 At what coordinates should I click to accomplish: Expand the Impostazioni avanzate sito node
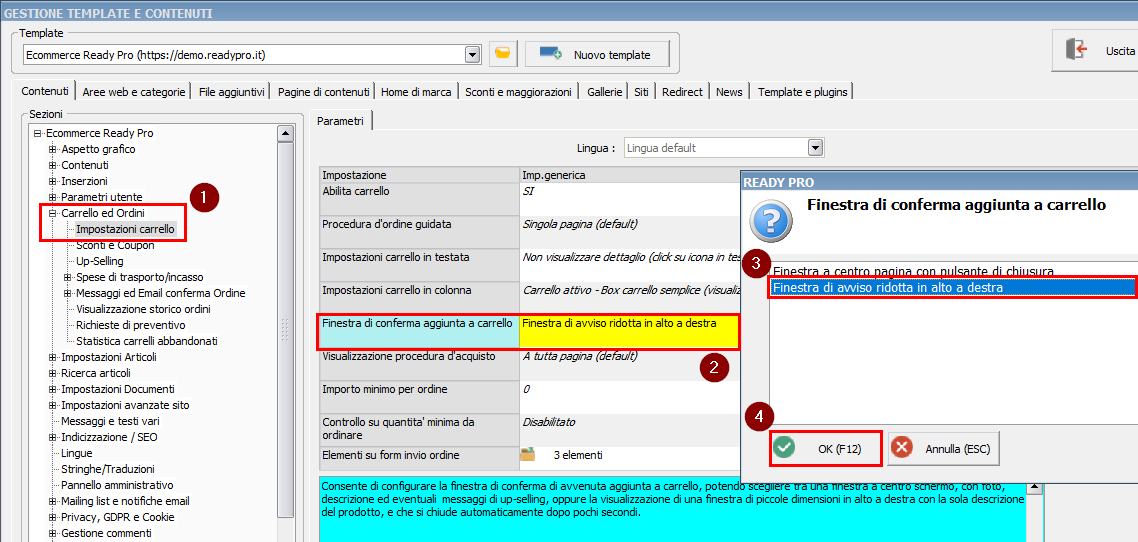52,405
